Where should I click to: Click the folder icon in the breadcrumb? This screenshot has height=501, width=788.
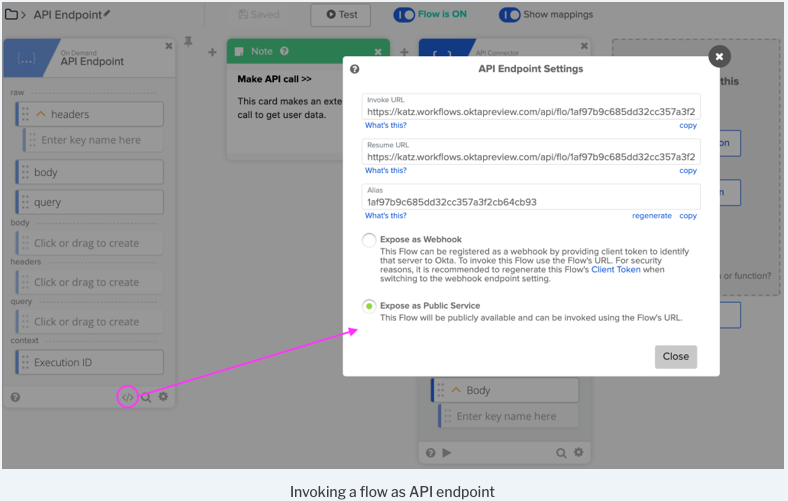(11, 15)
